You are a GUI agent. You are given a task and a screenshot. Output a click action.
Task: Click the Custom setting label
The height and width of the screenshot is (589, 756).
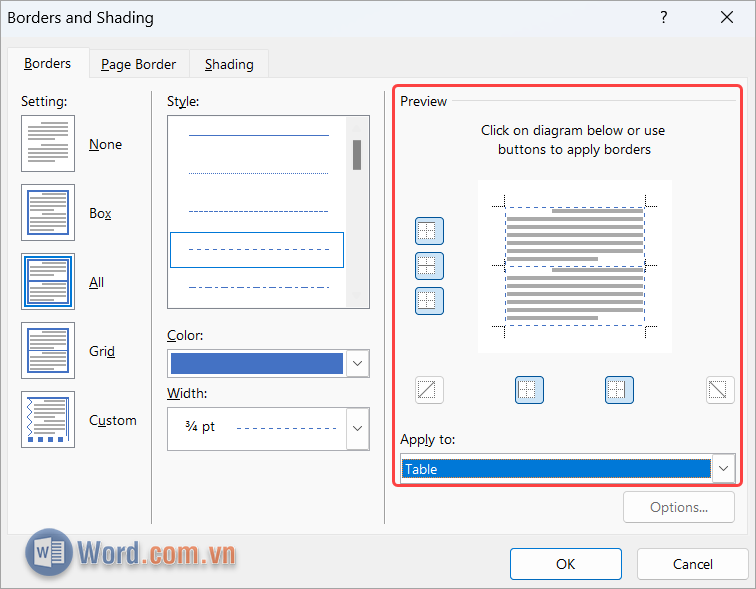113,420
